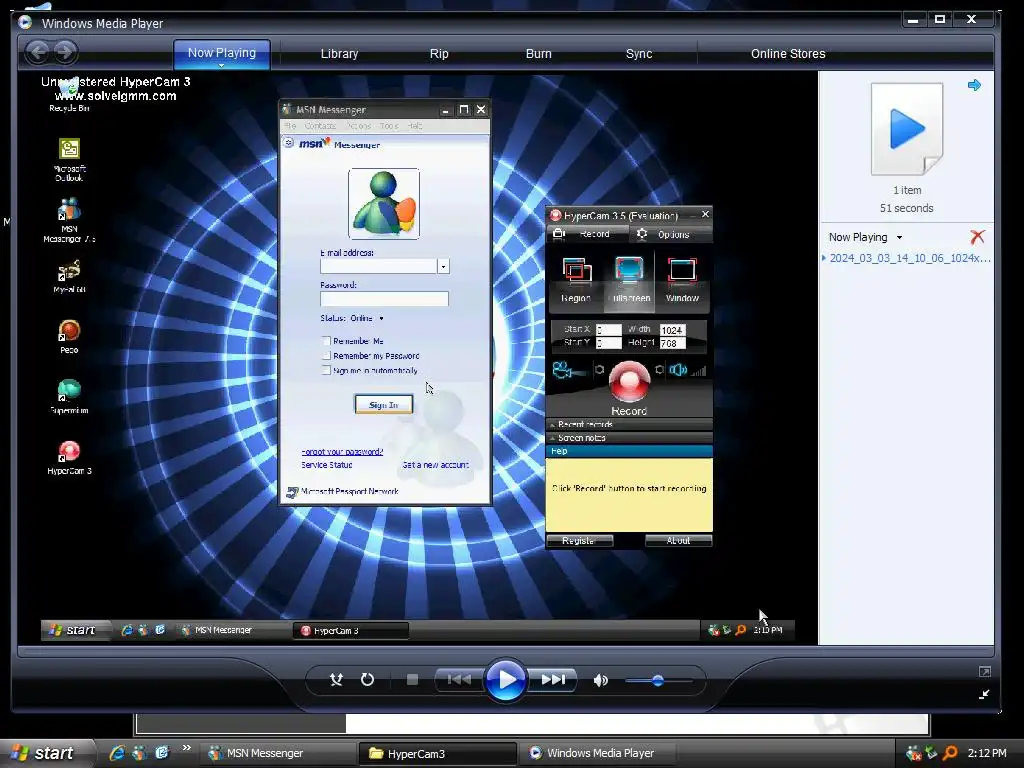The width and height of the screenshot is (1024, 768).
Task: Click the HyperCam Register button
Action: (579, 541)
